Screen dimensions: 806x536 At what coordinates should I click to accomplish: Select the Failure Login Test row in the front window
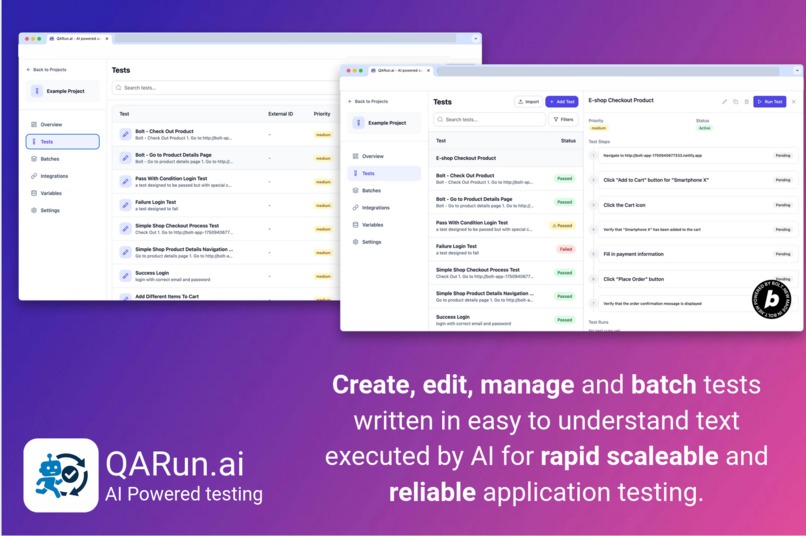pyautogui.click(x=506, y=249)
